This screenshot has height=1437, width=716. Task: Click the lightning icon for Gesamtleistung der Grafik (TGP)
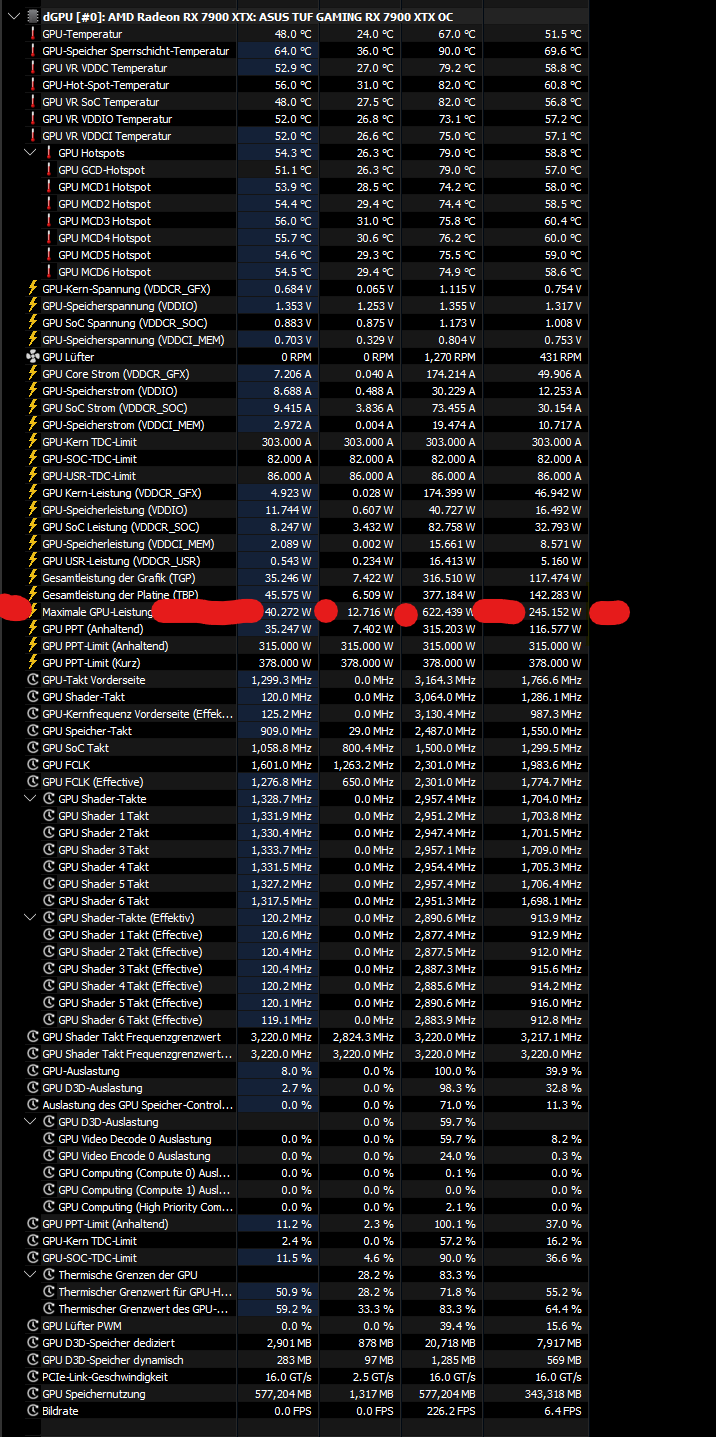(33, 578)
